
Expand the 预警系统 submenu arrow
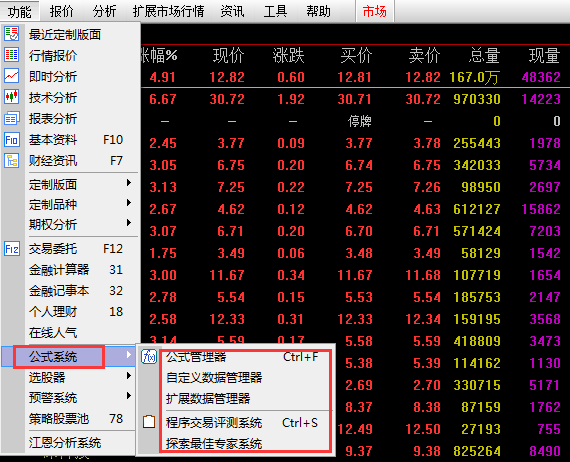129,395
